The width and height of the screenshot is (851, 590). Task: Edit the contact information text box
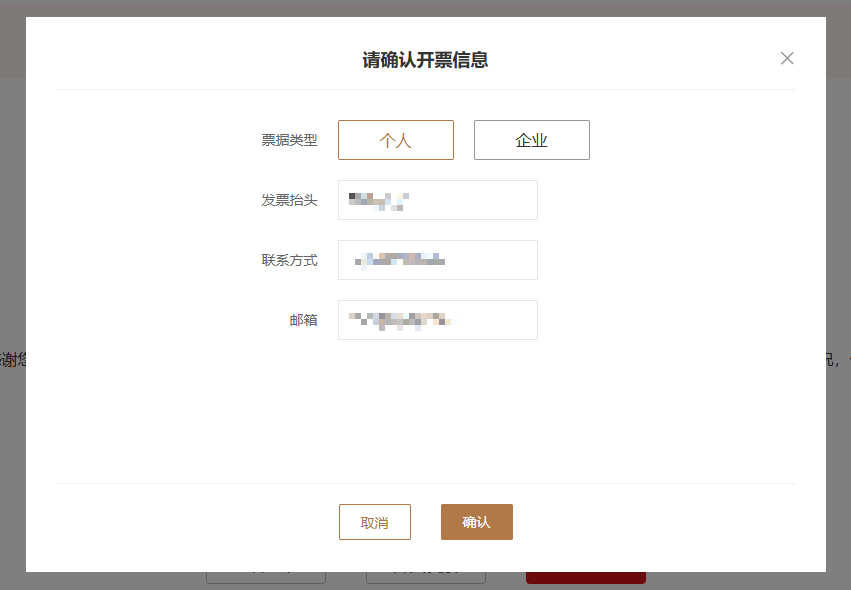click(437, 260)
